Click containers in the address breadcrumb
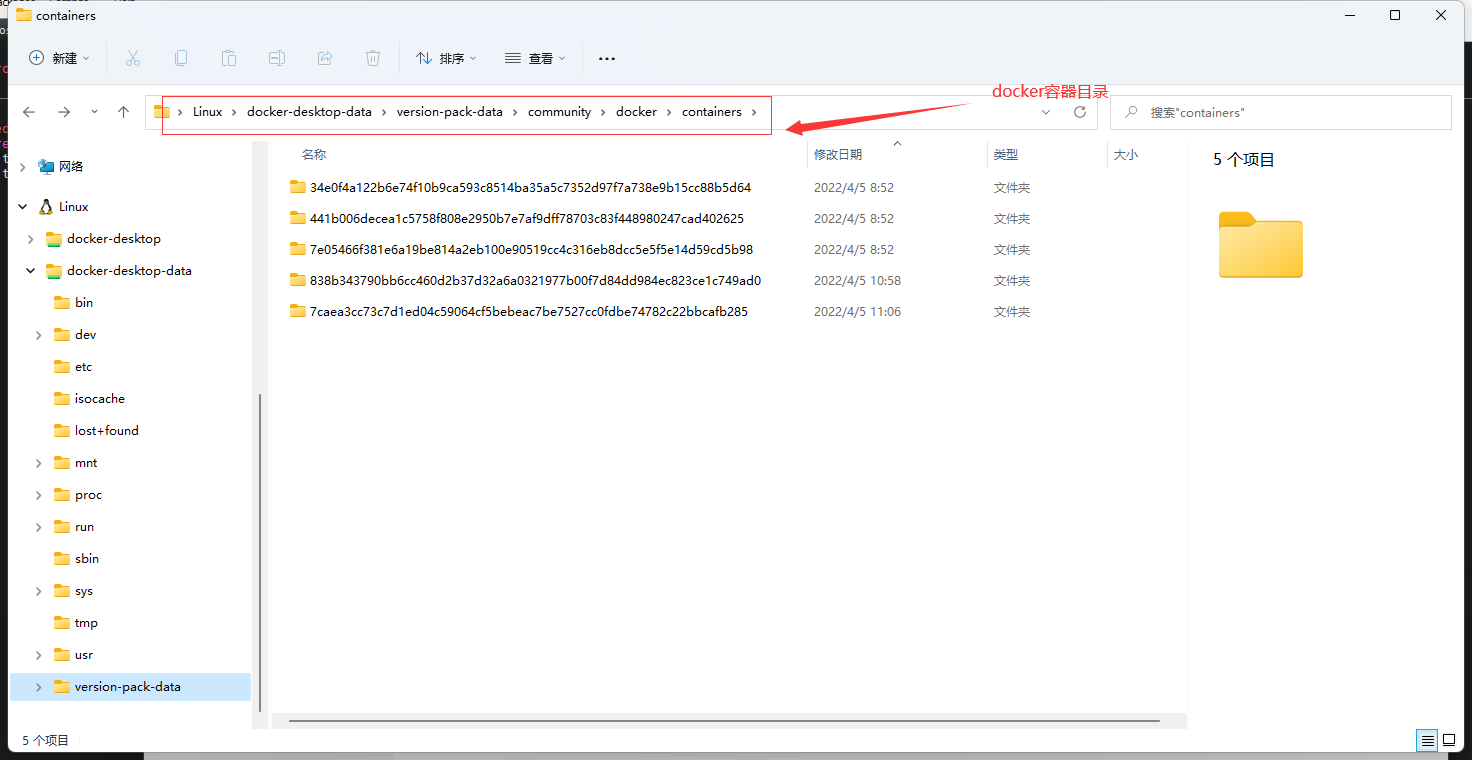 tap(712, 112)
